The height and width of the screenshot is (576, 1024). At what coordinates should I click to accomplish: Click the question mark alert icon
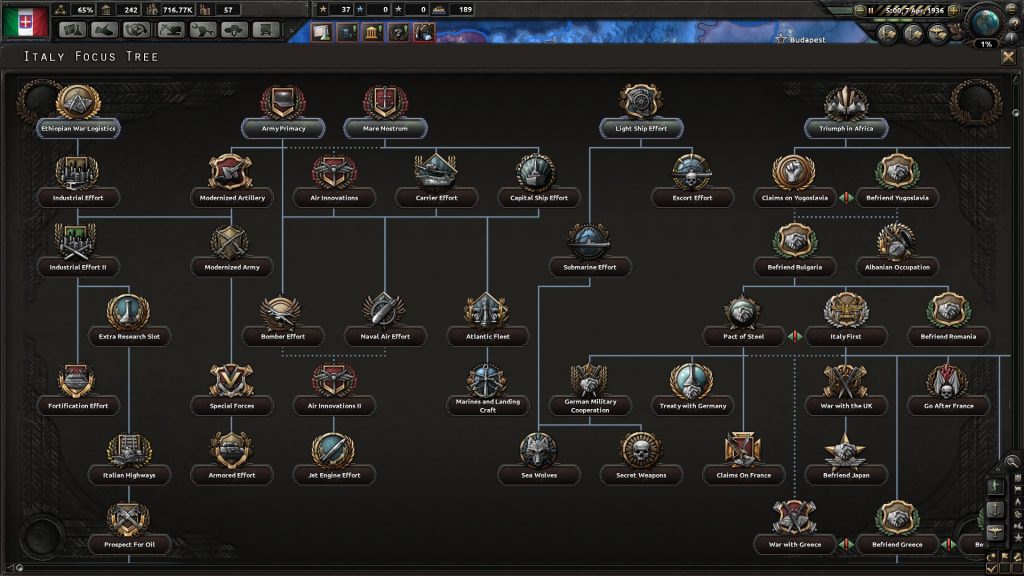point(398,32)
